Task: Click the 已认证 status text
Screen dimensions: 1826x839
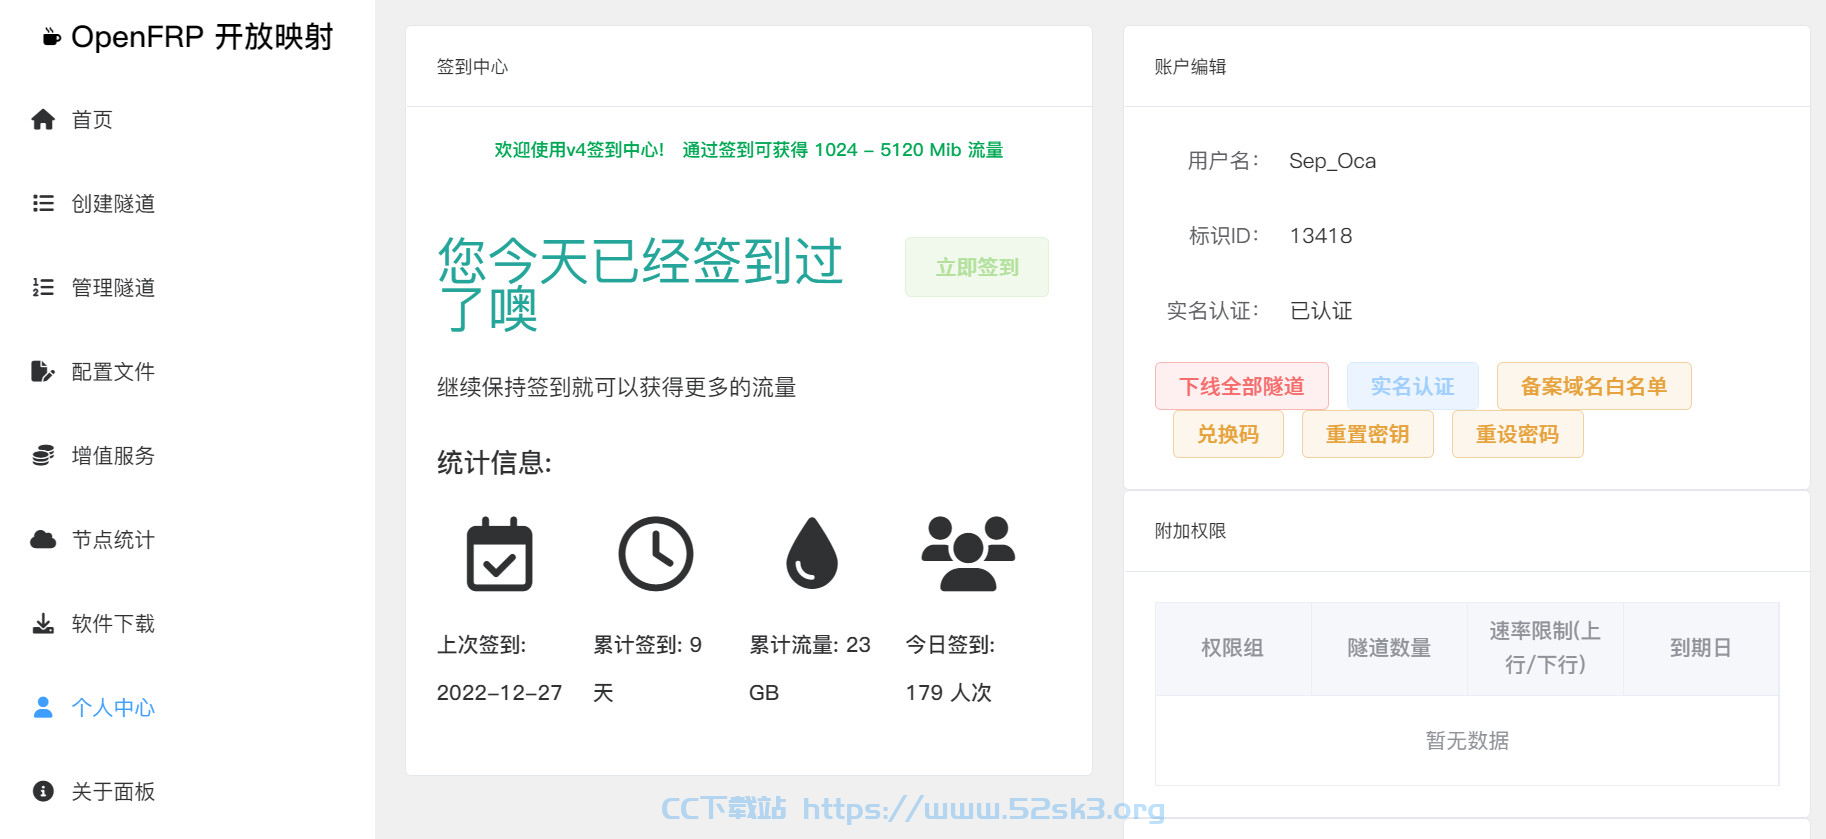Action: [1320, 311]
